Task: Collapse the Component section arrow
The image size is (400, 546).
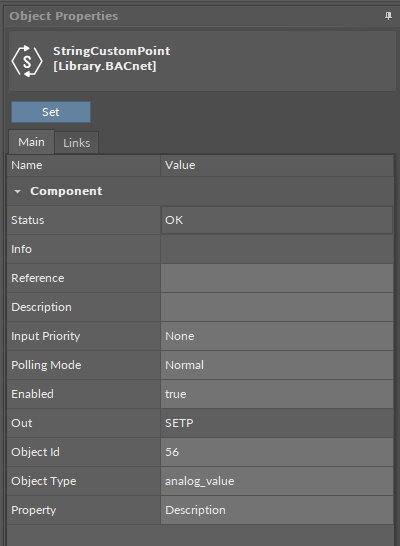Action: [17, 192]
